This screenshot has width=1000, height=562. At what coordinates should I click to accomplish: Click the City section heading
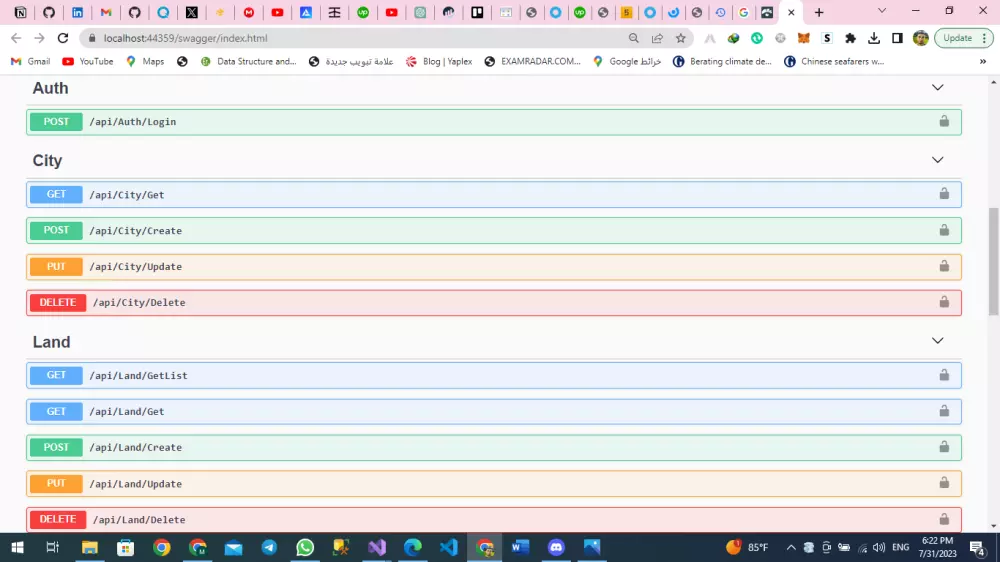pos(47,161)
